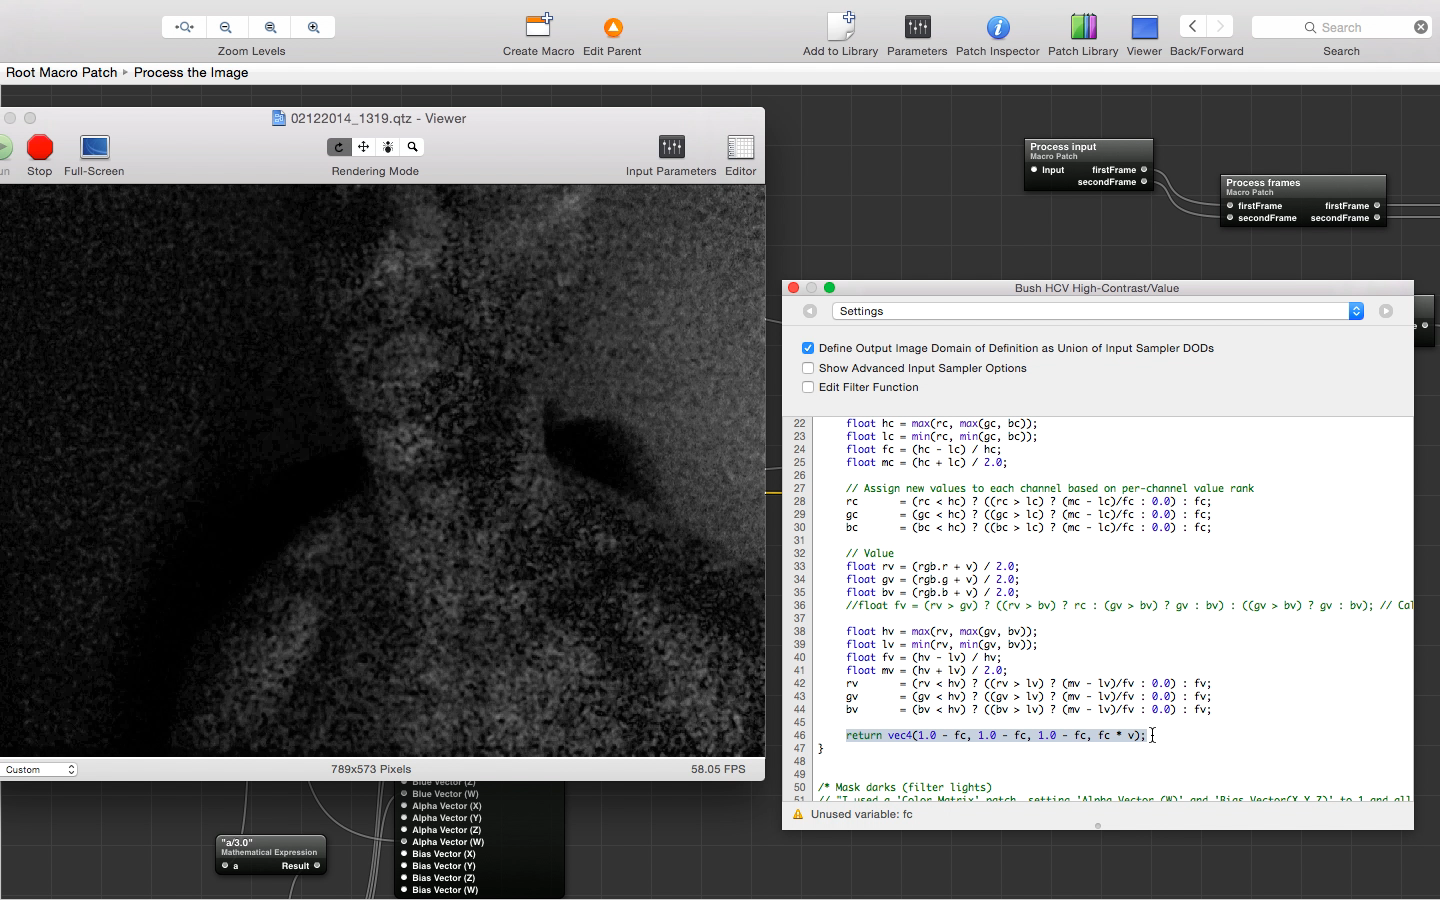Open the Patch Inspector
1440x900 pixels.
coord(997,27)
